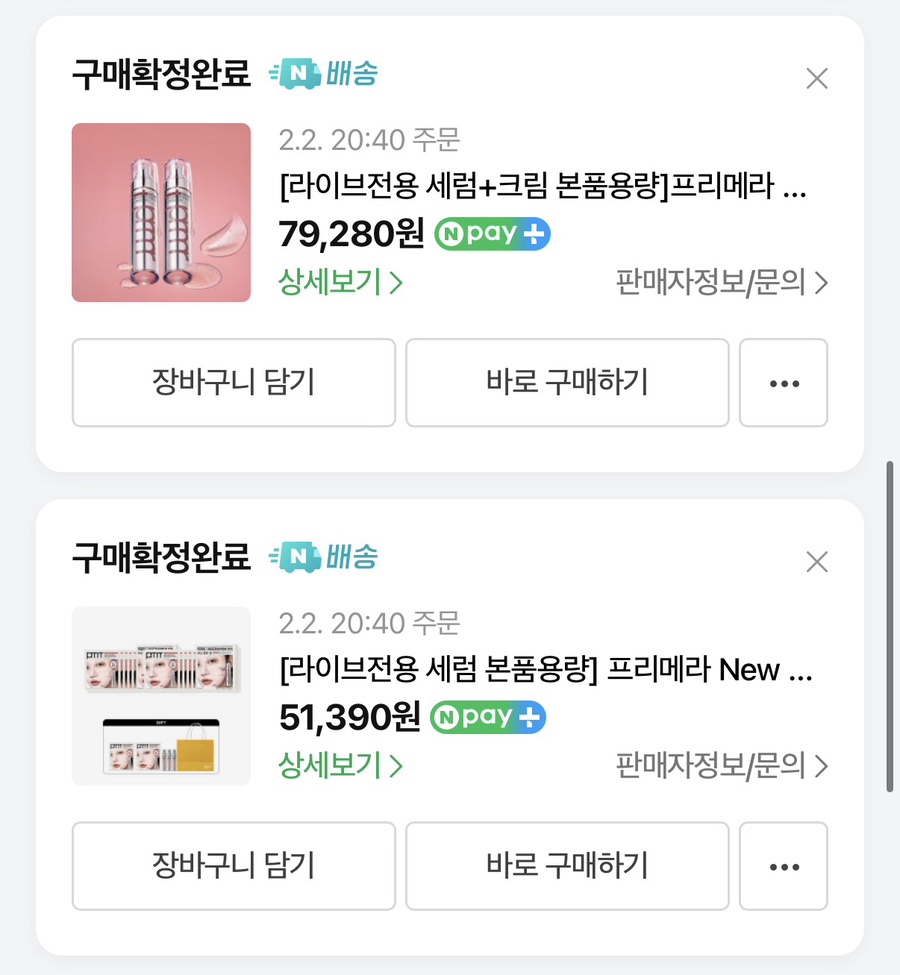Open 상세보기 details for the 79,280원 order
This screenshot has width=900, height=975.
click(340, 283)
